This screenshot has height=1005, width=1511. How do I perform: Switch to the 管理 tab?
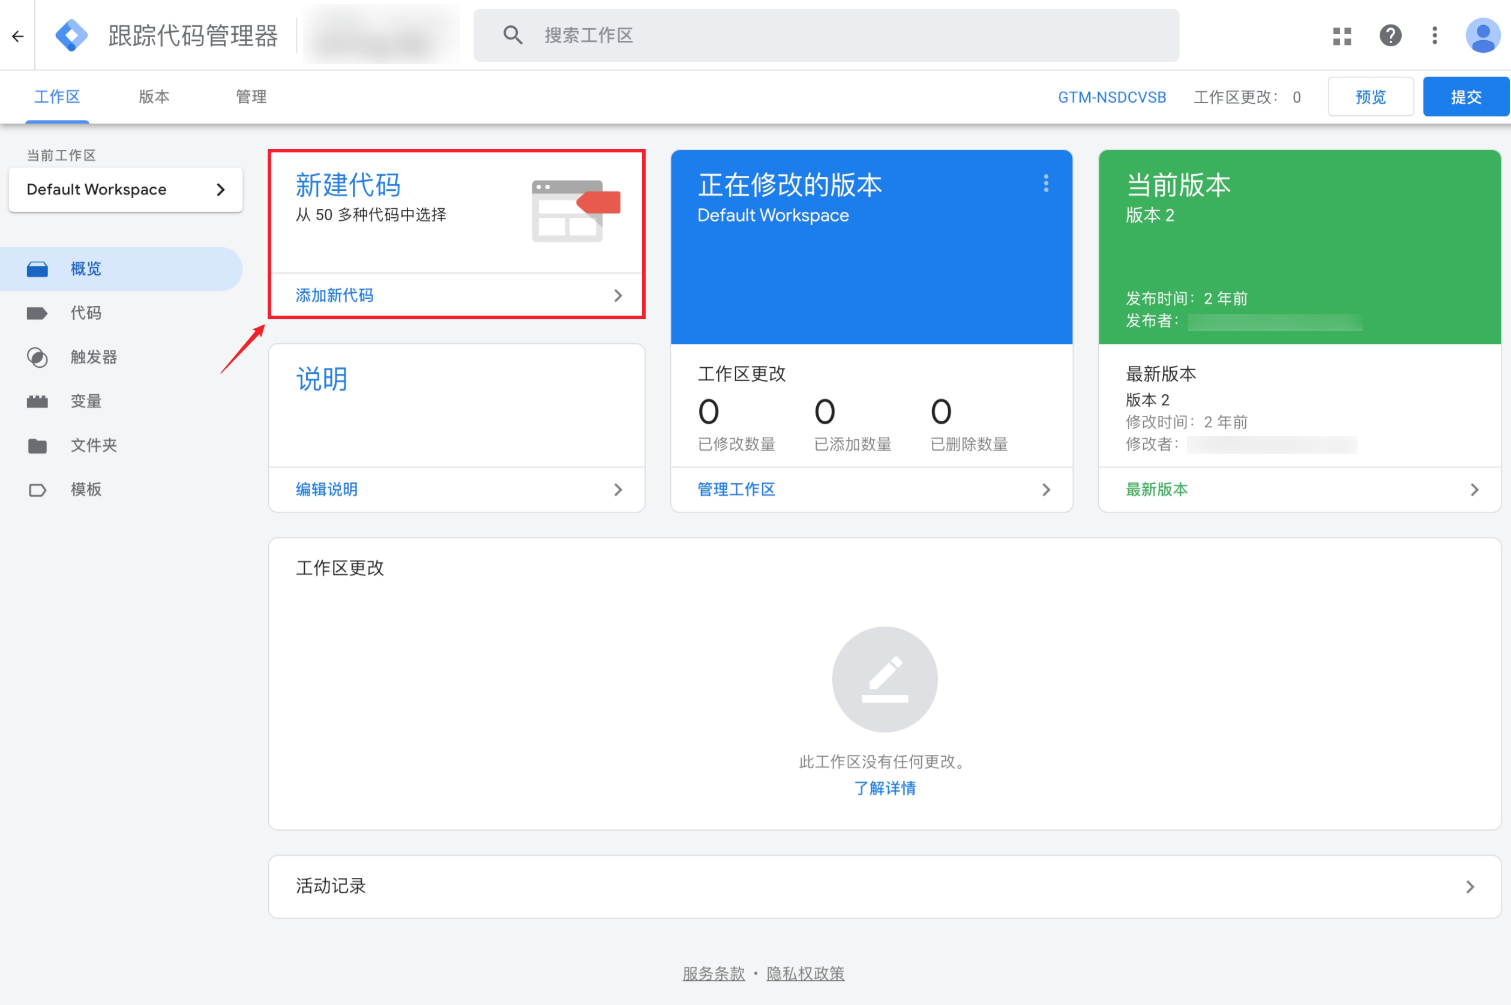pos(250,96)
